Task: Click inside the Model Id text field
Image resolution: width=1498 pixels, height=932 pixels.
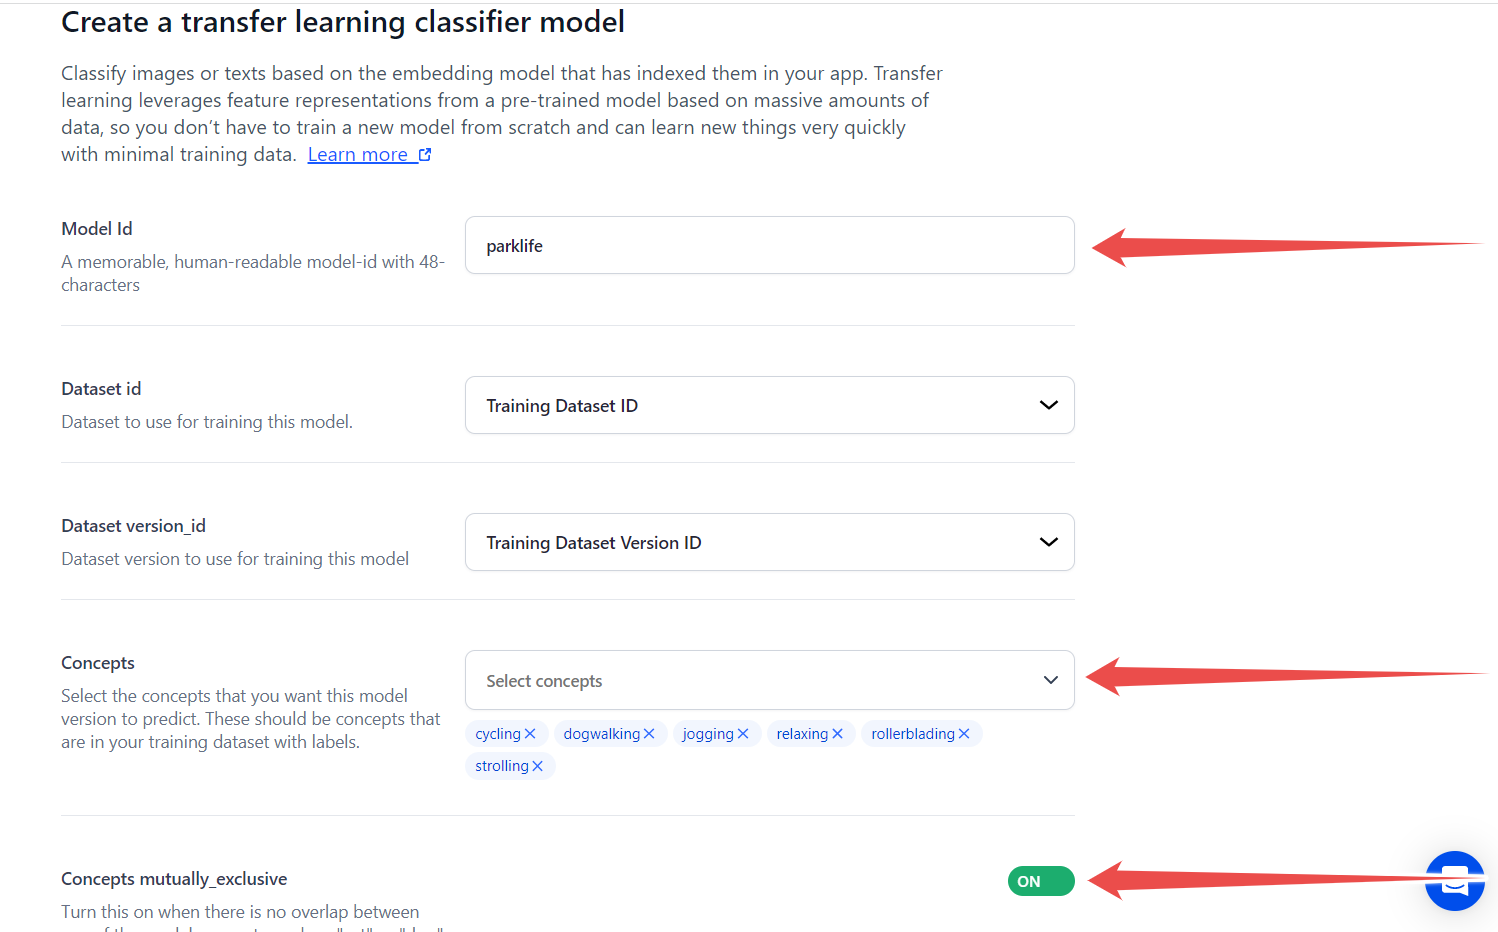Action: tap(769, 245)
